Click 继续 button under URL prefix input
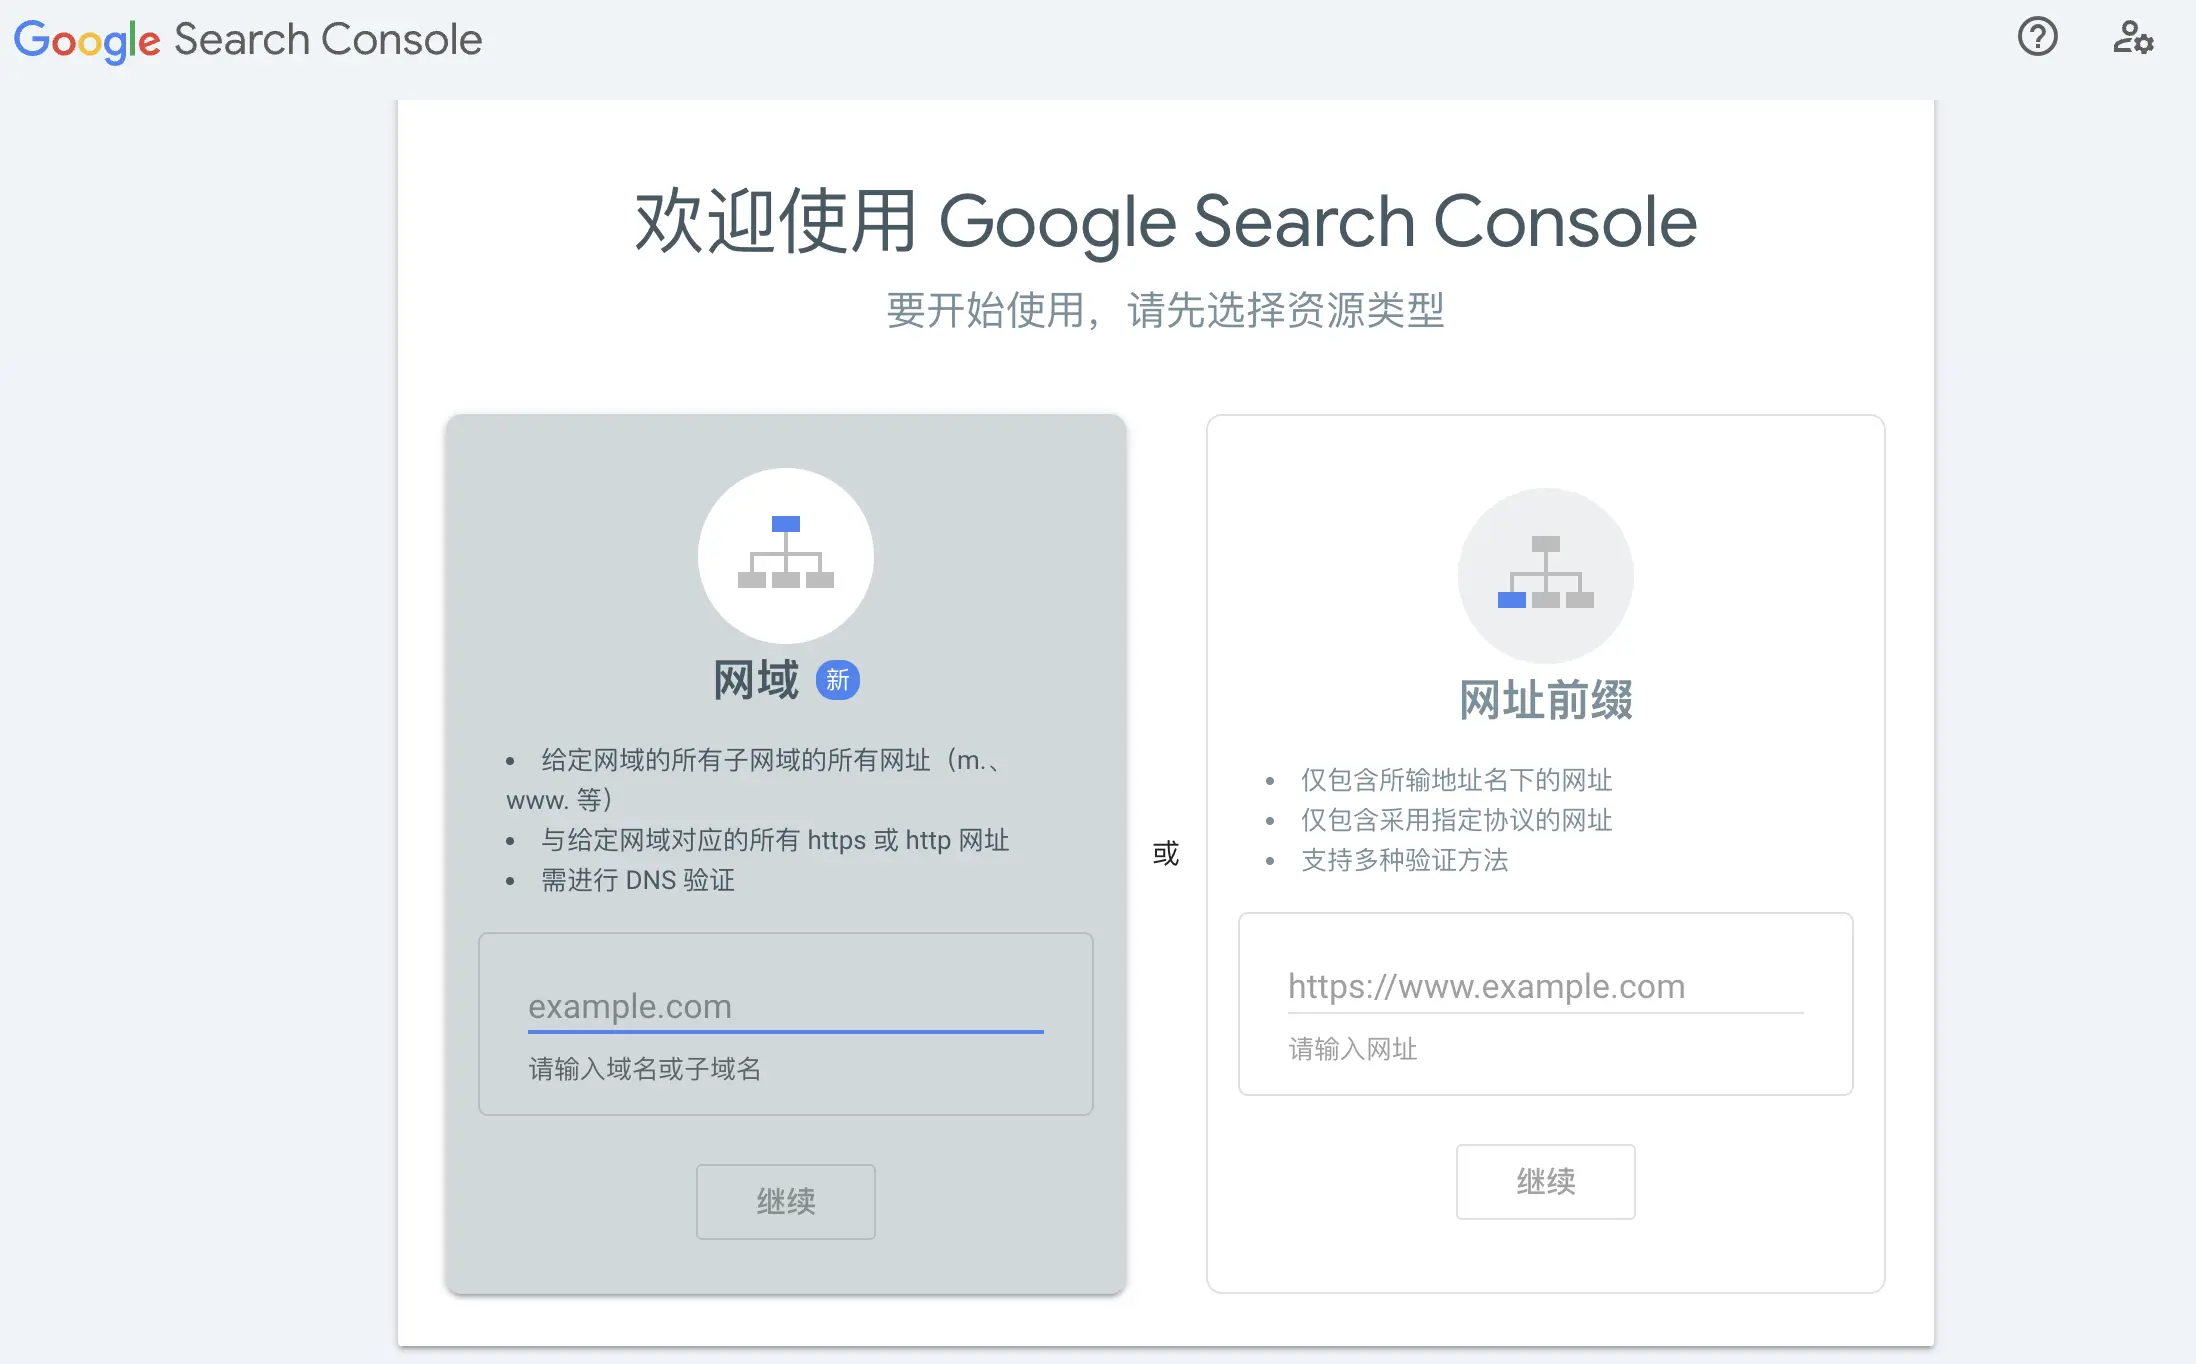This screenshot has height=1364, width=2196. click(x=1546, y=1181)
